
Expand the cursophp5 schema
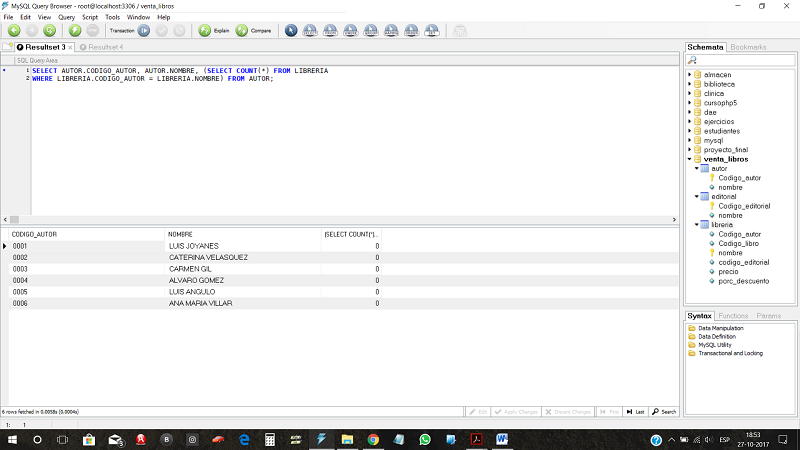tap(690, 103)
